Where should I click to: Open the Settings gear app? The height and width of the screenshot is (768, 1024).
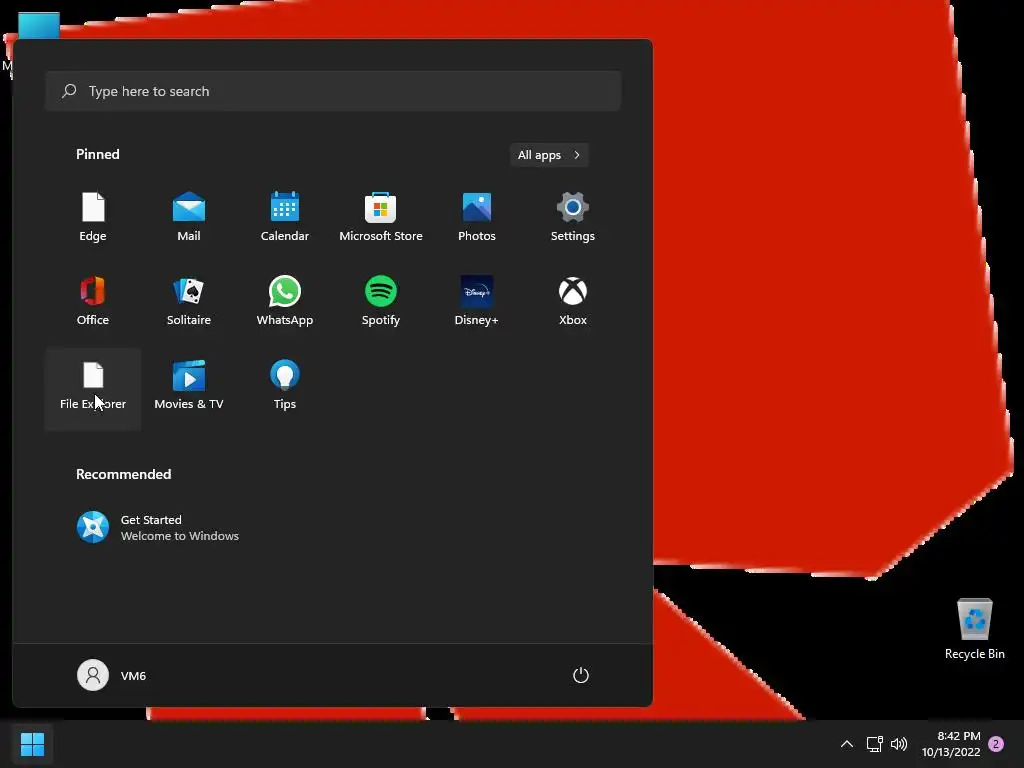(x=573, y=218)
